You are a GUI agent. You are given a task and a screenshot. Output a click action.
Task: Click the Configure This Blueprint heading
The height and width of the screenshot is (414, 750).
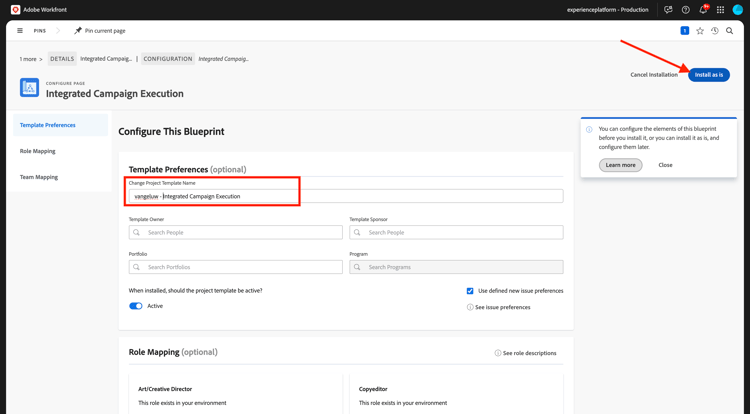(x=171, y=131)
